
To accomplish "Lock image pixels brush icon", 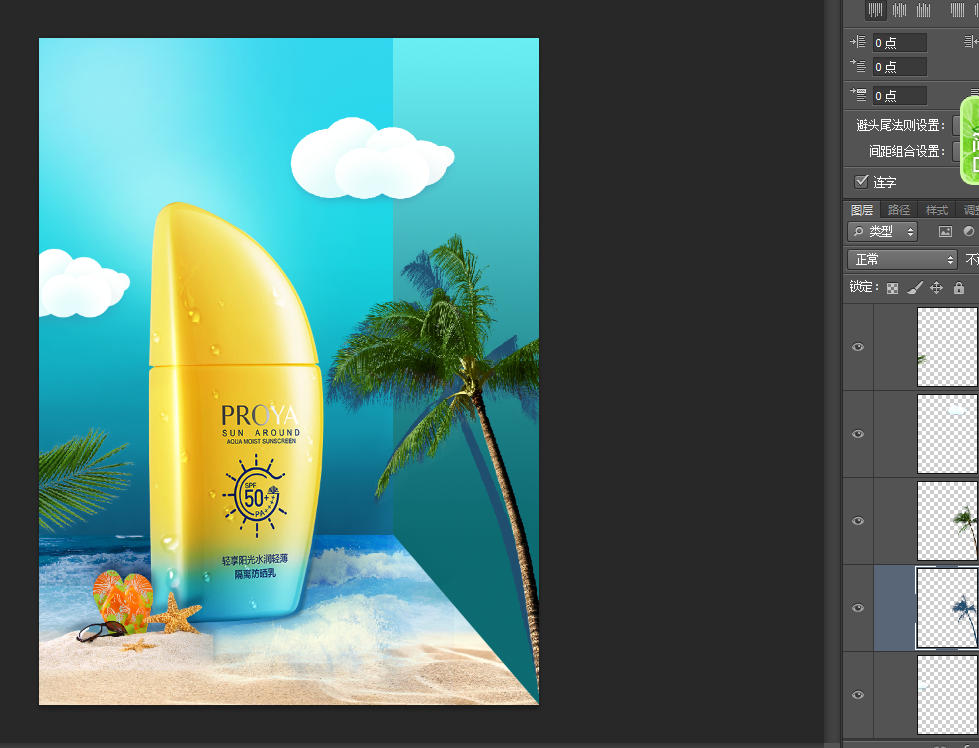I will tap(915, 288).
